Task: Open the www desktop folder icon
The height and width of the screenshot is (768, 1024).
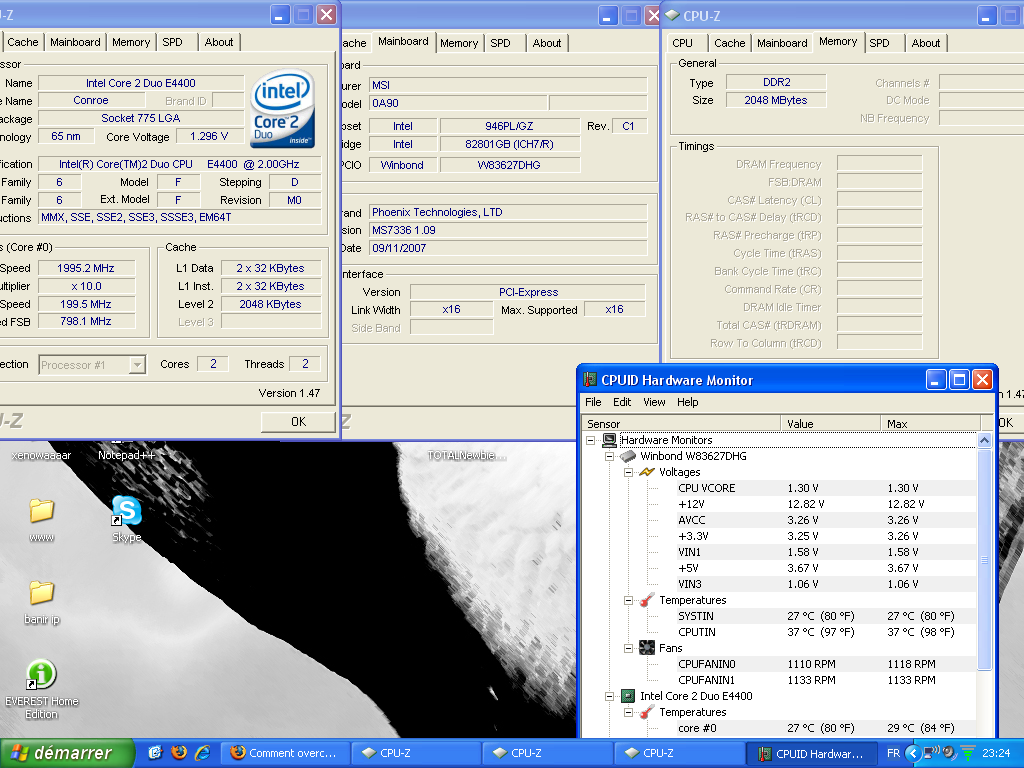Action: [x=41, y=511]
